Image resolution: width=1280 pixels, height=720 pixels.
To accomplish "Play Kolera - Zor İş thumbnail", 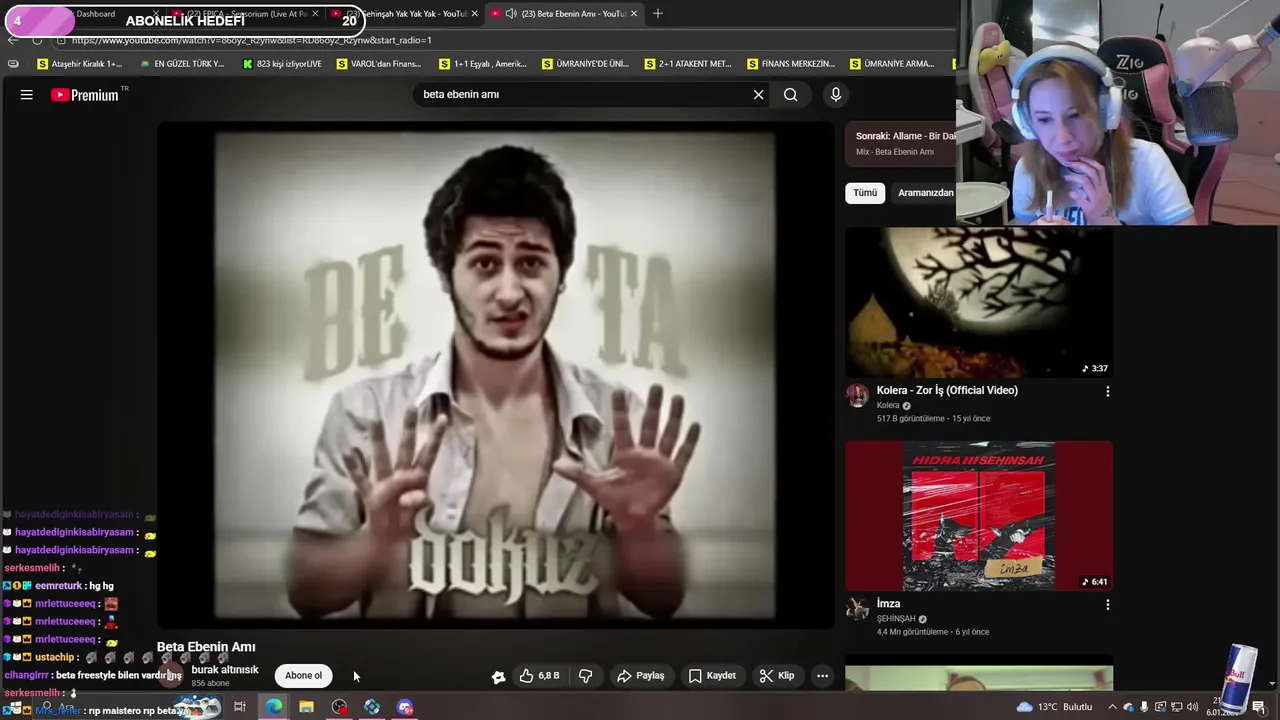I will coord(979,302).
